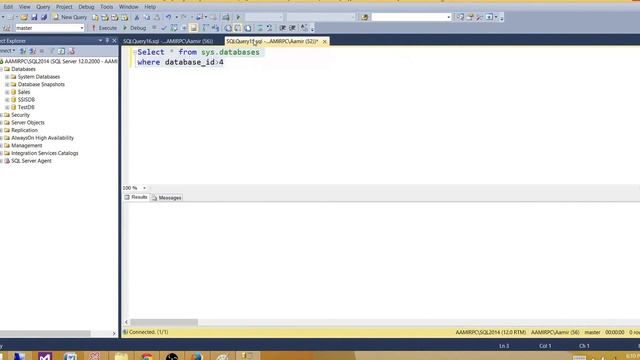The height and width of the screenshot is (360, 640).
Task: Close the active SQLQuery tab
Action: [x=324, y=42]
